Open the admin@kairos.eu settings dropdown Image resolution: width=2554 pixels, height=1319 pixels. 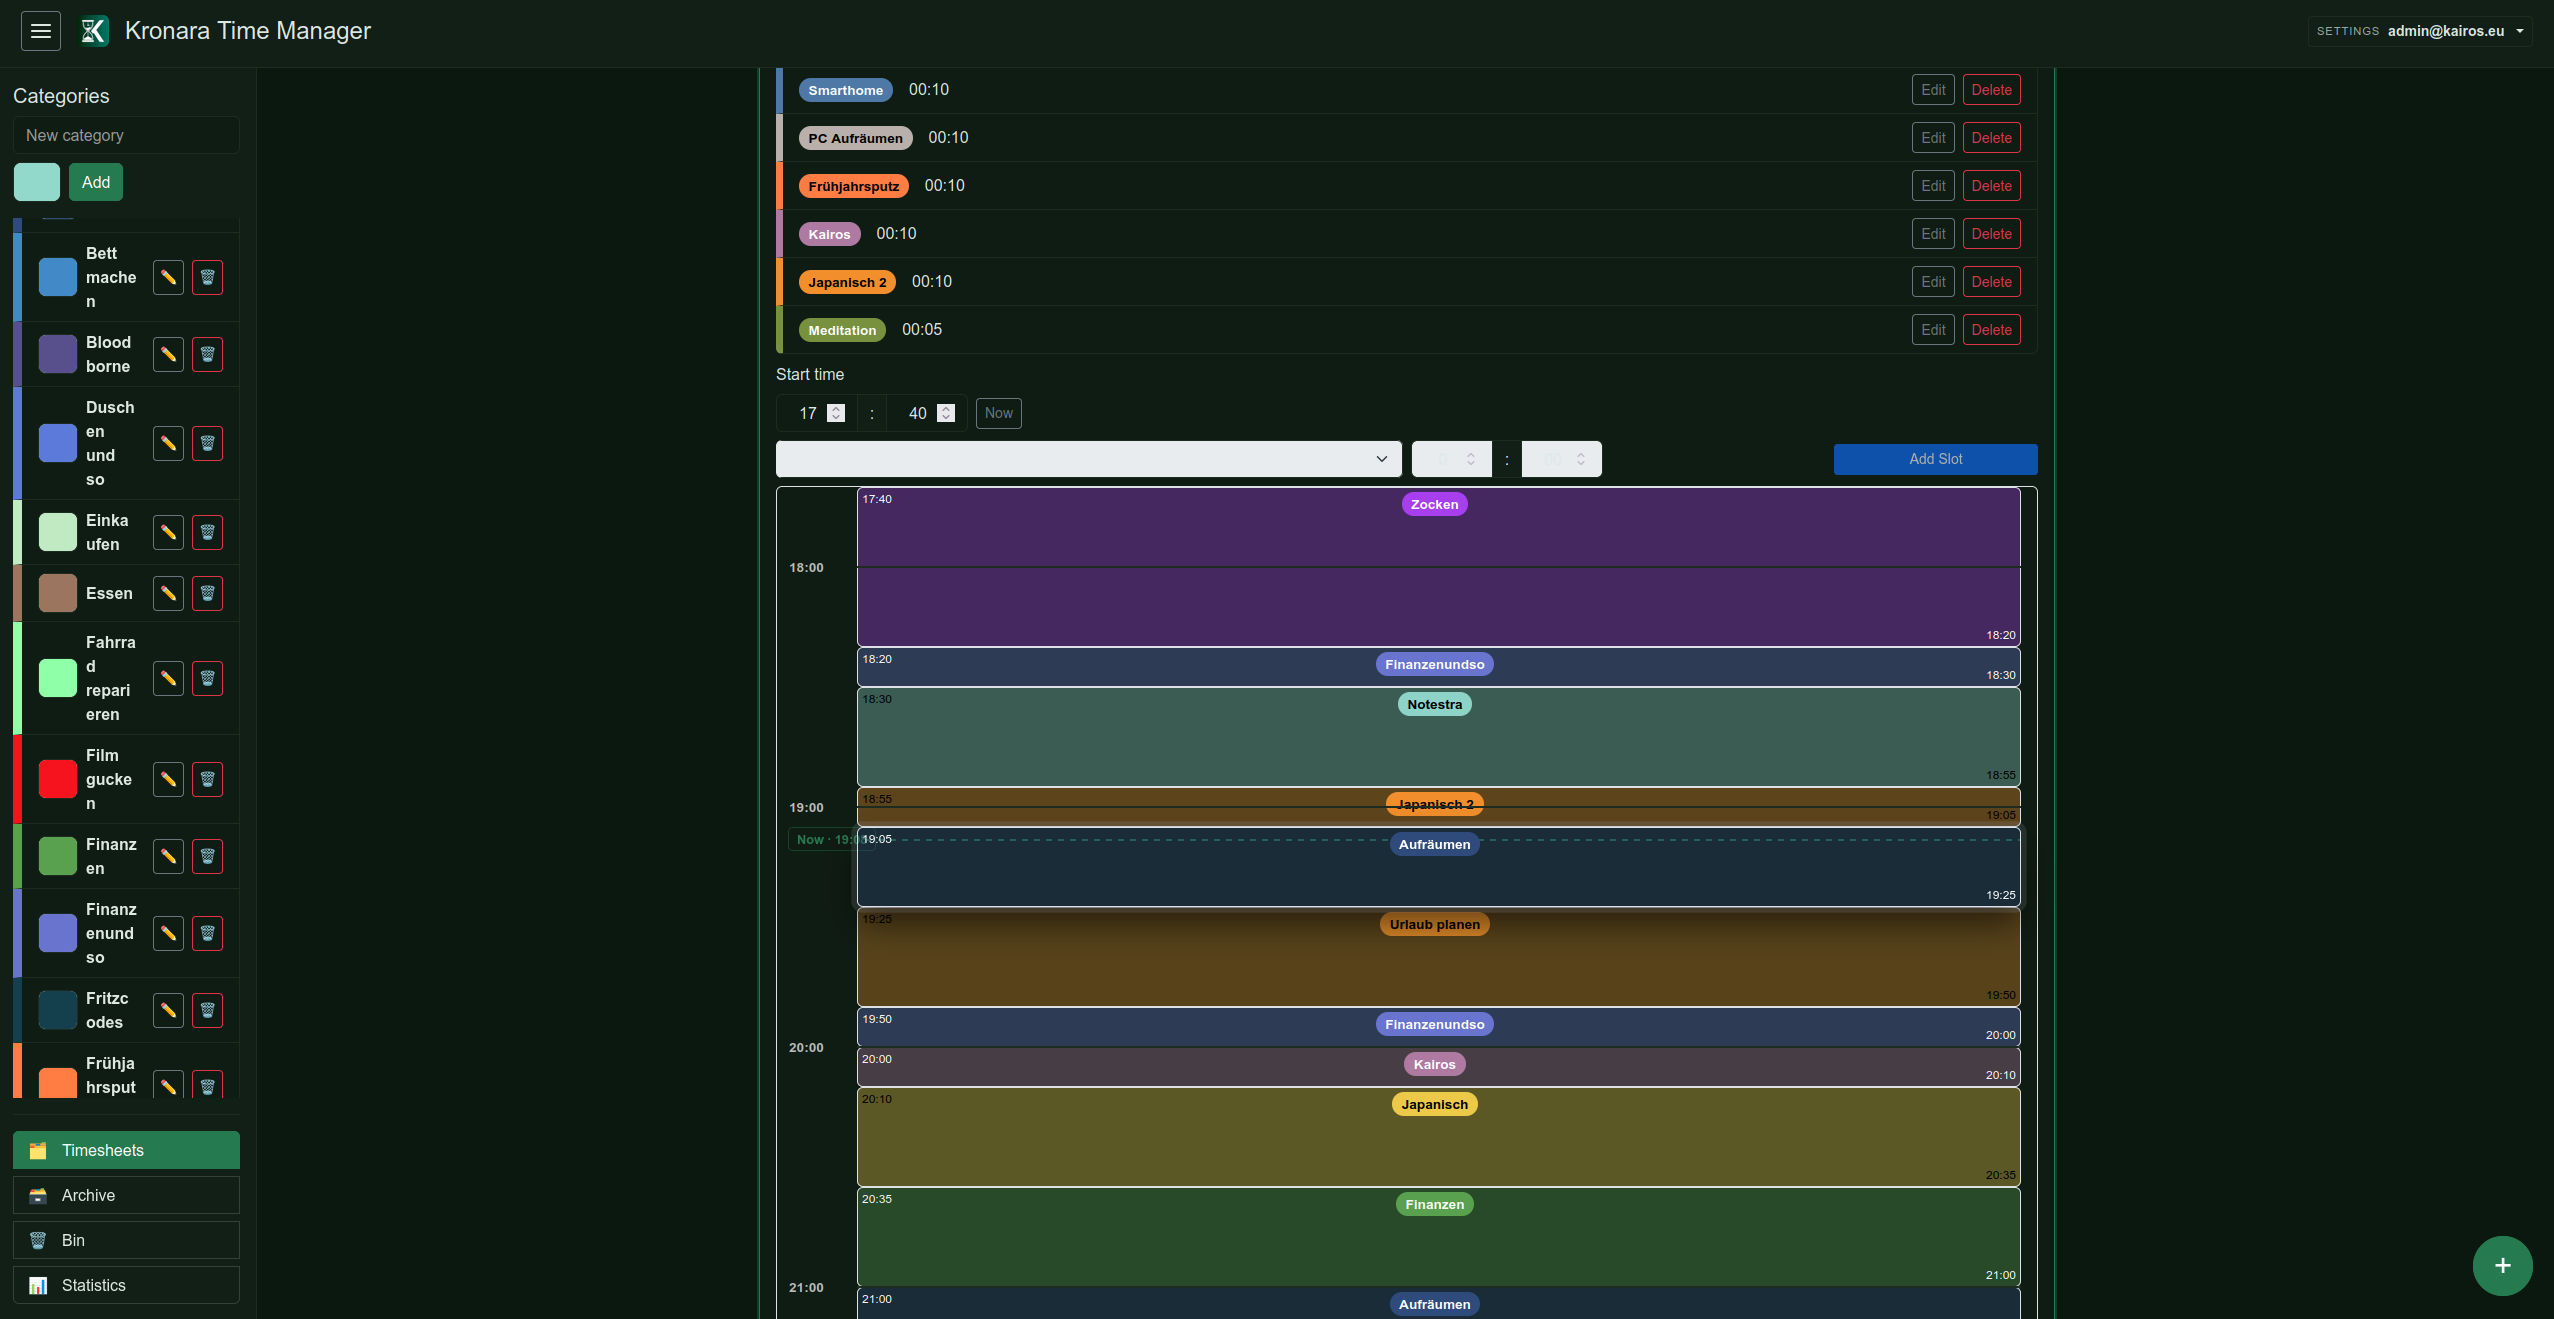pyautogui.click(x=2420, y=31)
